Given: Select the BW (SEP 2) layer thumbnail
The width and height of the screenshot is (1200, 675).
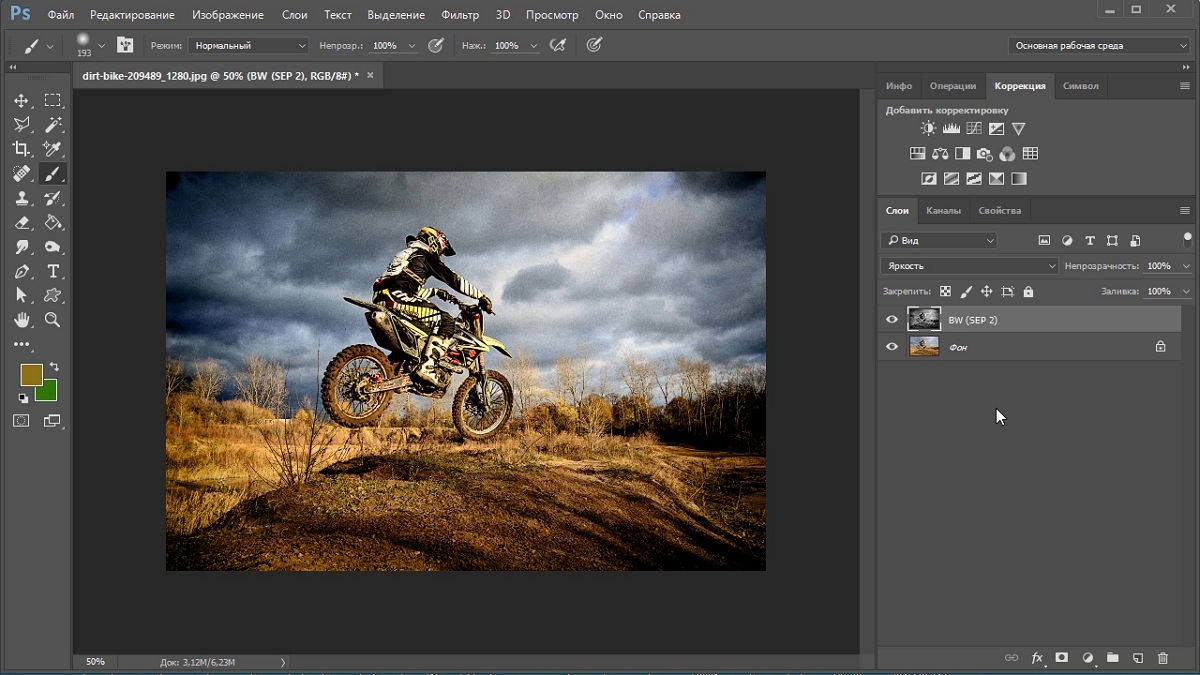Looking at the screenshot, I should click(924, 320).
